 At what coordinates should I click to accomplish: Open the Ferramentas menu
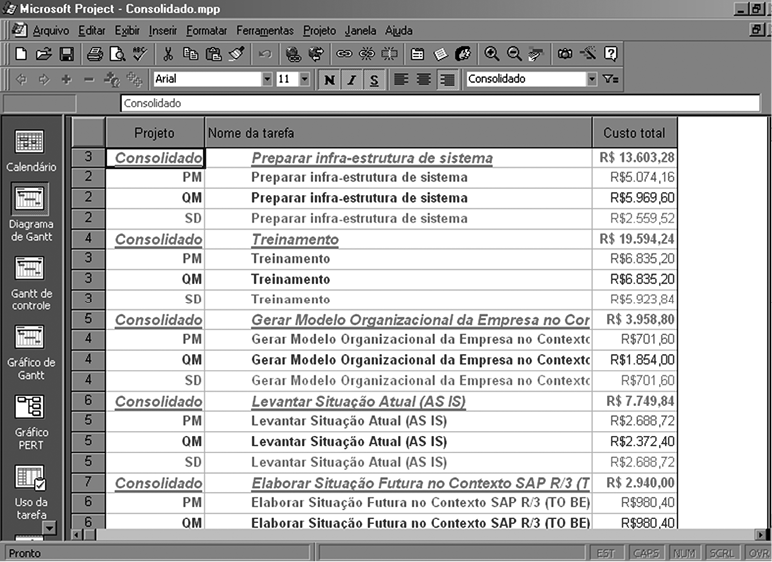click(x=265, y=31)
